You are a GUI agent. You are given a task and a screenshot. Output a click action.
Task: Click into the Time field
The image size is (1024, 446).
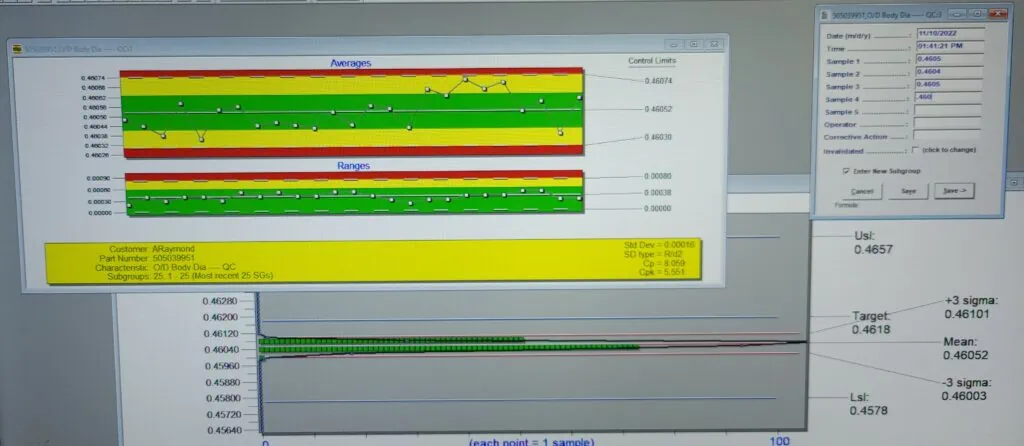click(x=949, y=47)
